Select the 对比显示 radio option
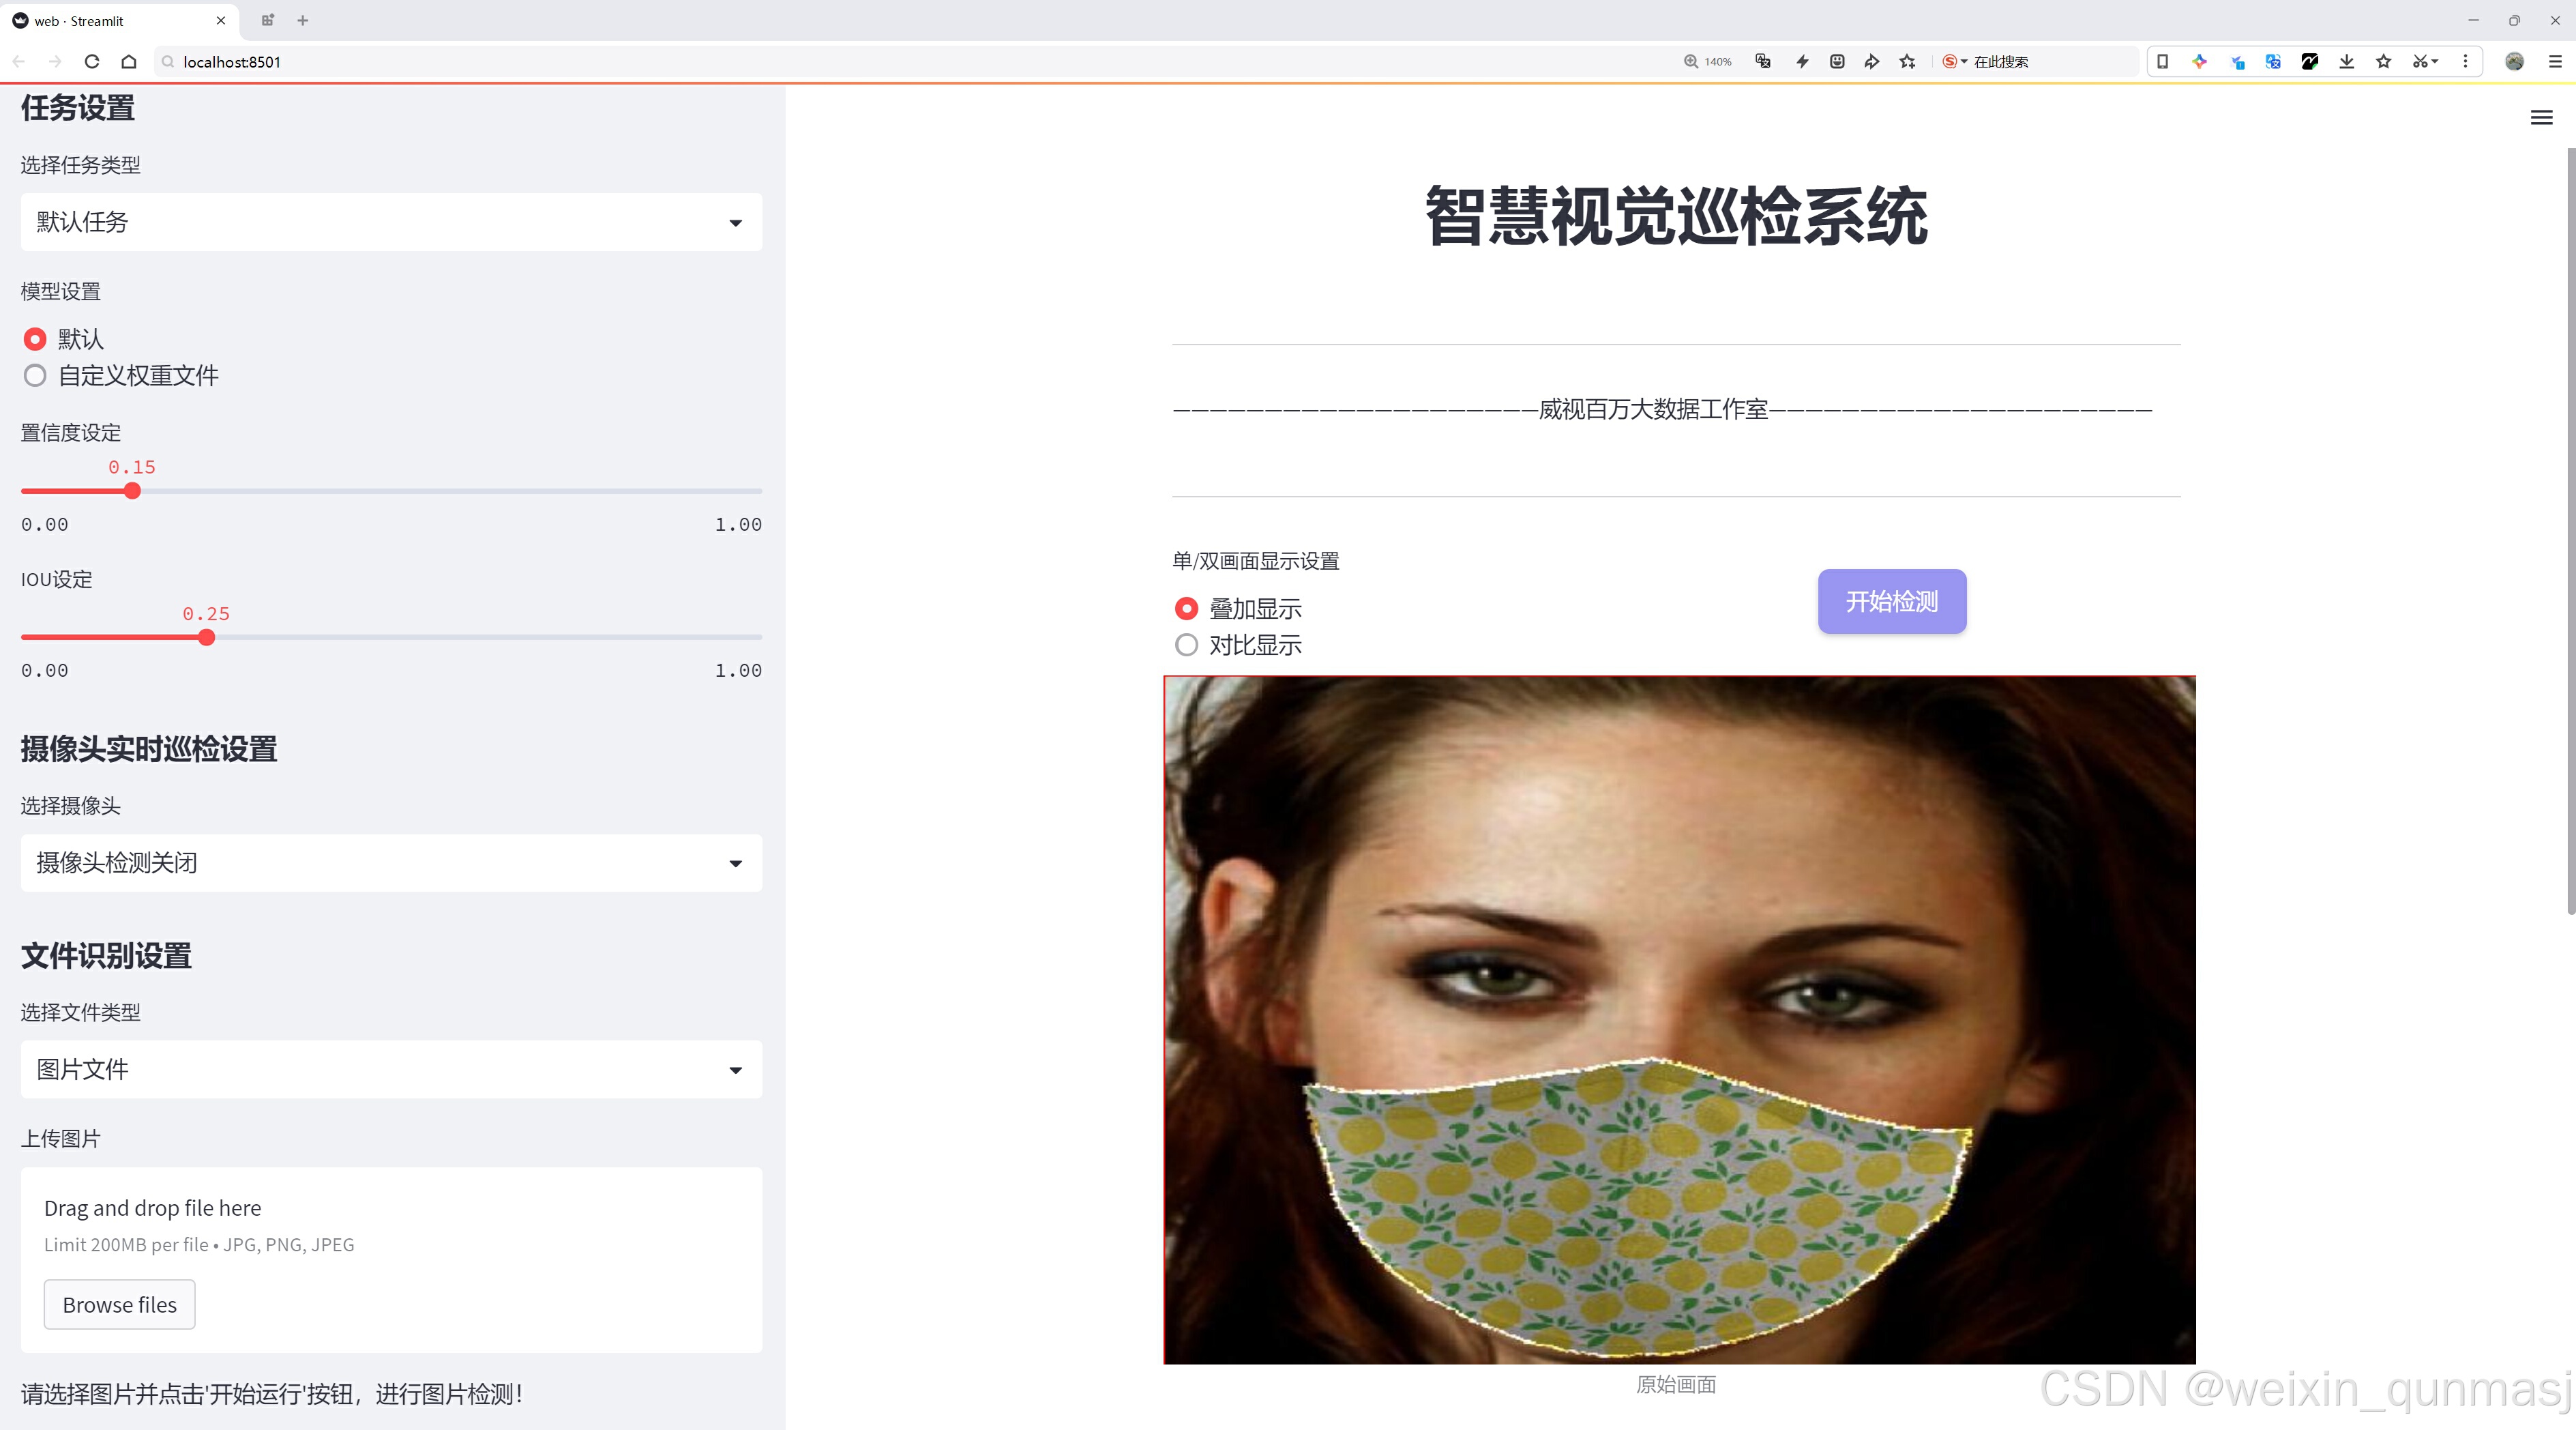The width and height of the screenshot is (2576, 1430). [x=1187, y=645]
